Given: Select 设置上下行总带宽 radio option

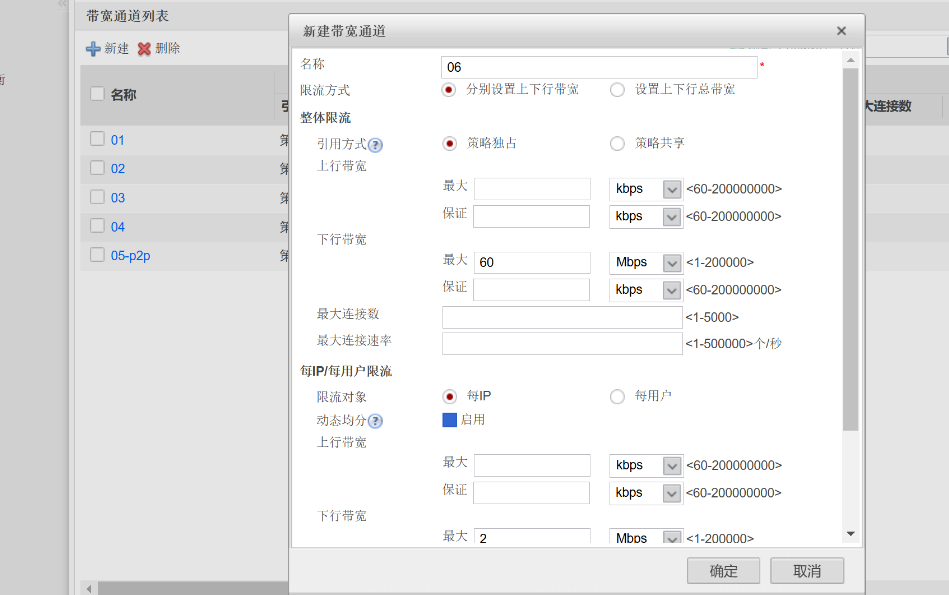Looking at the screenshot, I should [617, 90].
